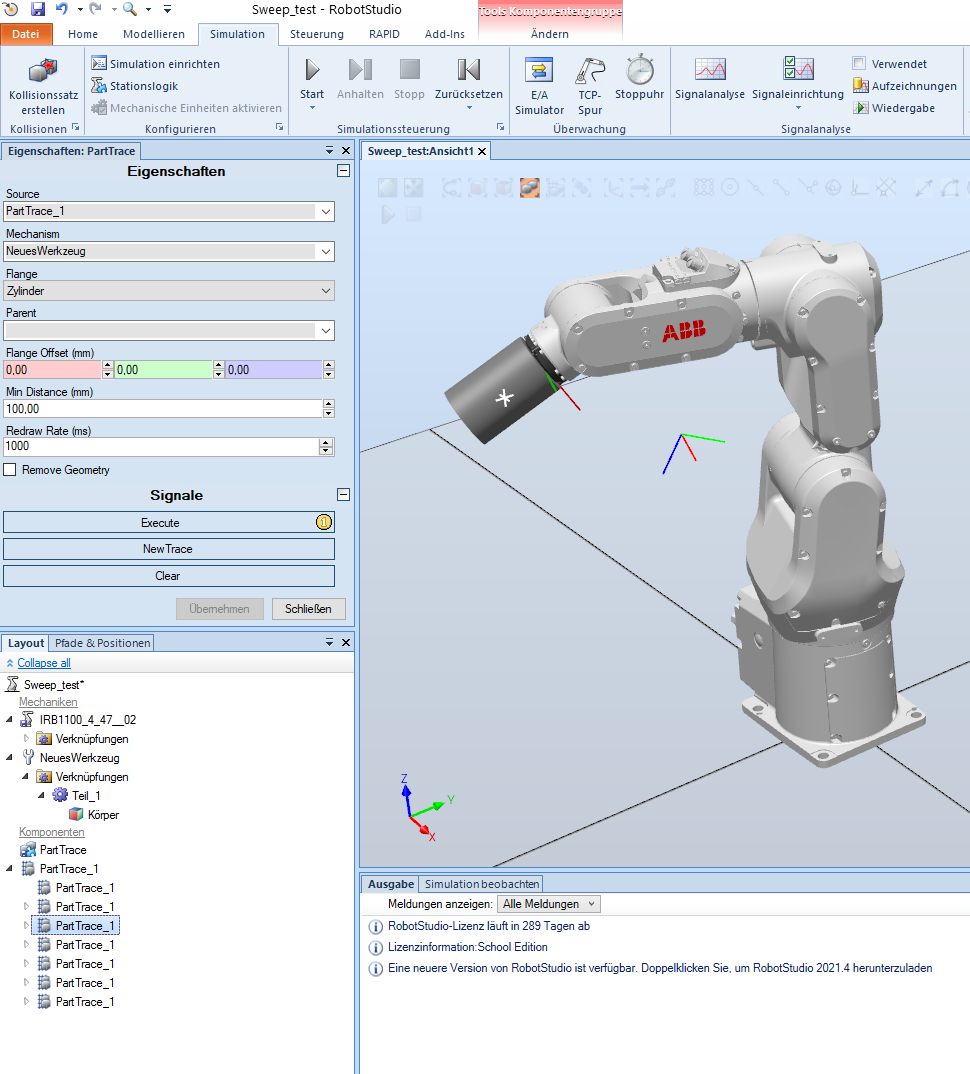Screen dimensions: 970x1074
Task: Open the Signaleinrichtung dropdown arrow
Action: point(798,108)
